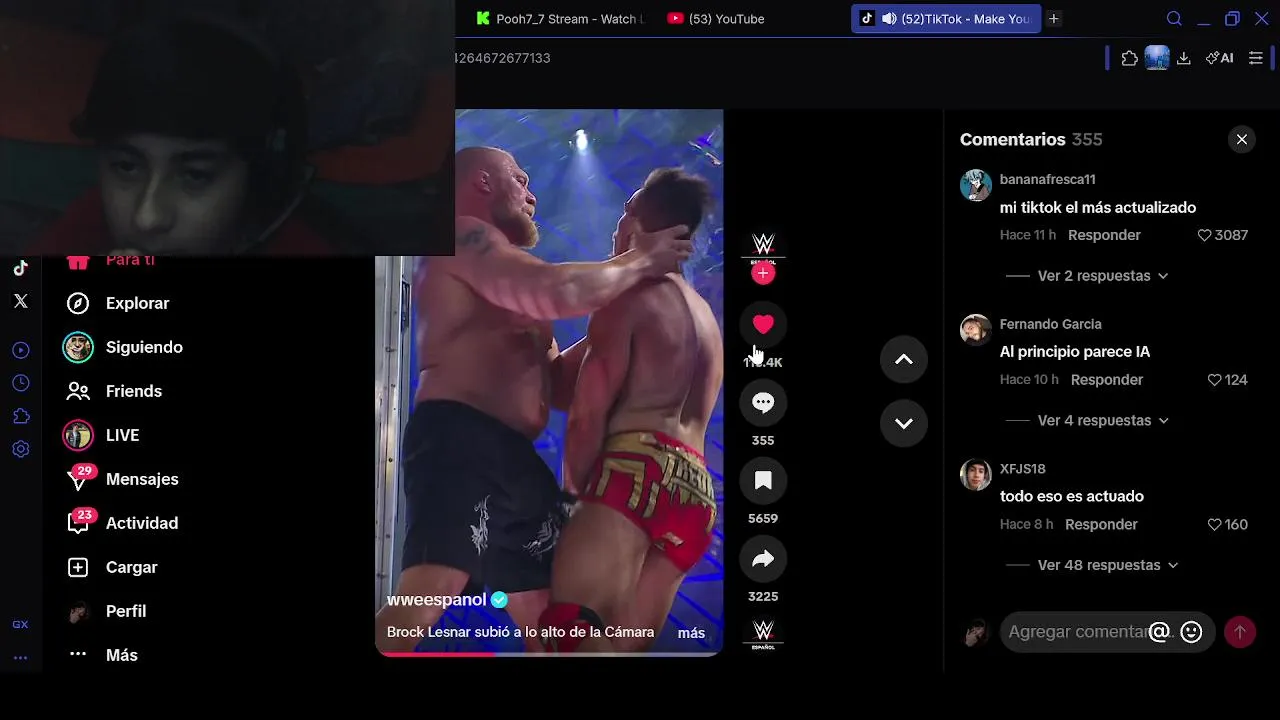The width and height of the screenshot is (1280, 720).
Task: Open the sidebar player icon
Action: pos(20,350)
